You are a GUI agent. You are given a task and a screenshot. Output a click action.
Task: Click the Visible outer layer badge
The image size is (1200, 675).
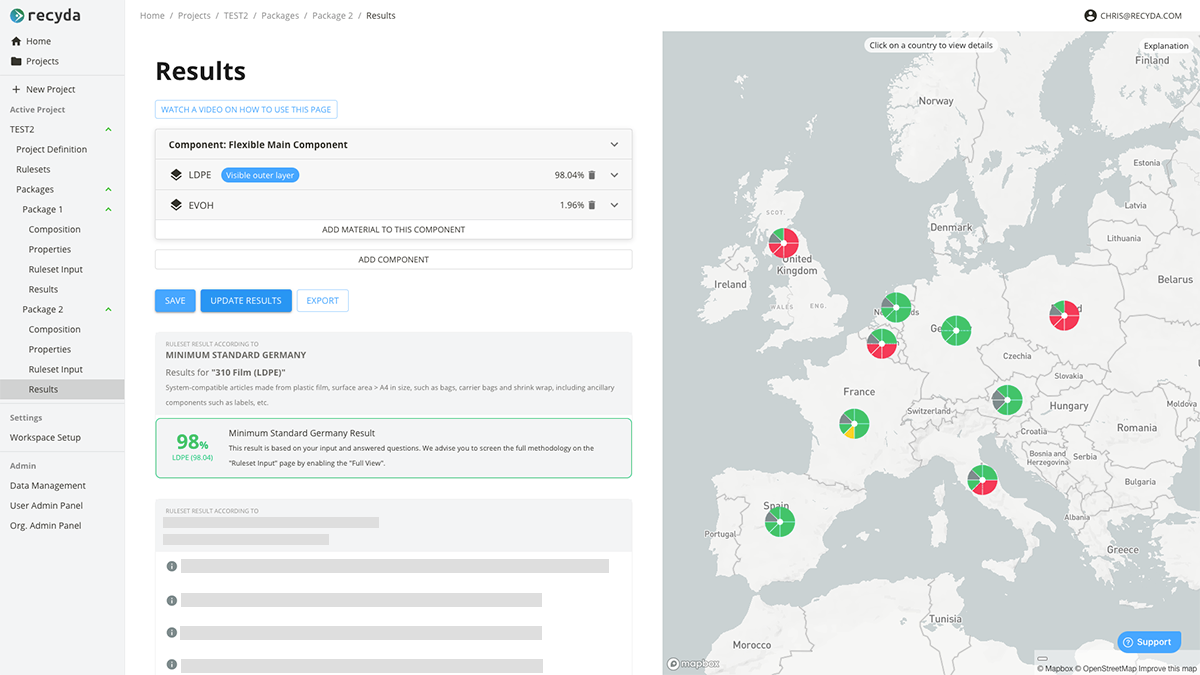pos(260,175)
